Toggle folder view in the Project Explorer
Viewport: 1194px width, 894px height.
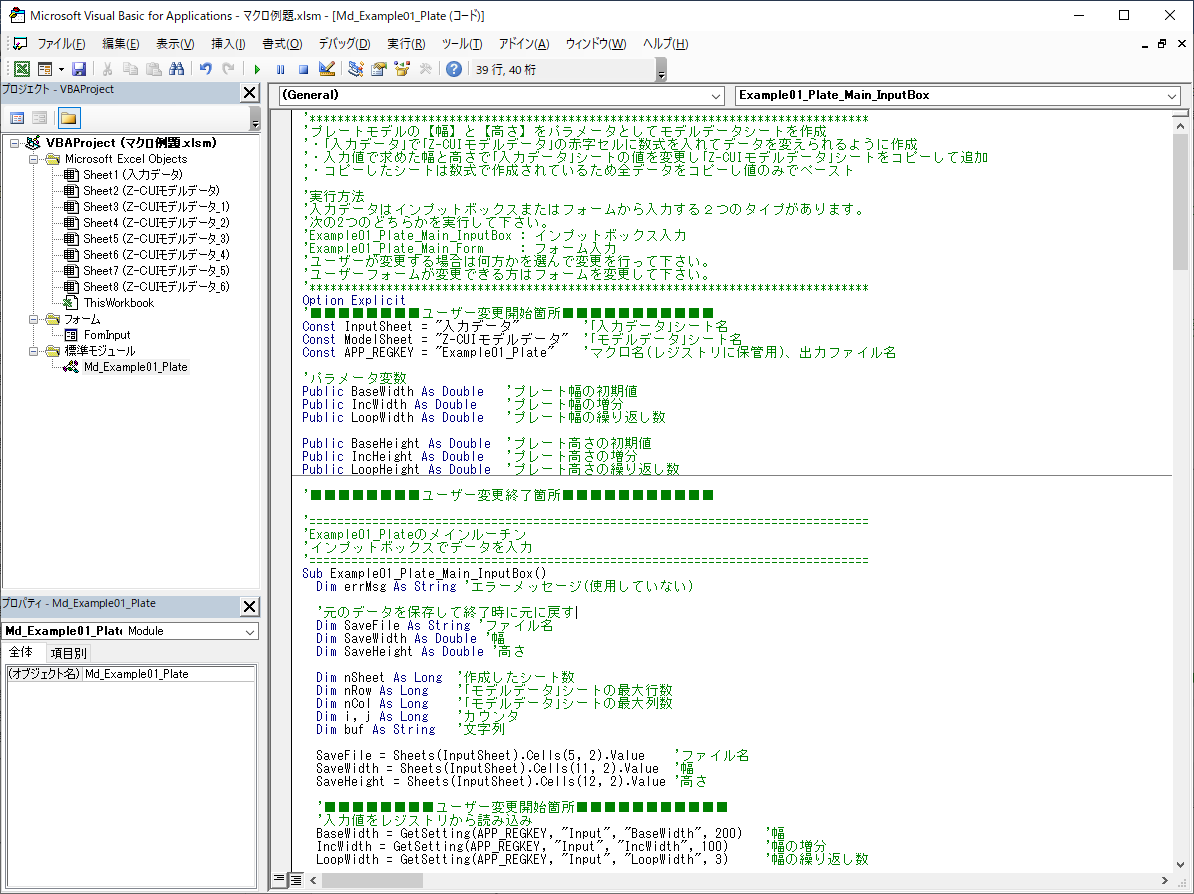67,118
